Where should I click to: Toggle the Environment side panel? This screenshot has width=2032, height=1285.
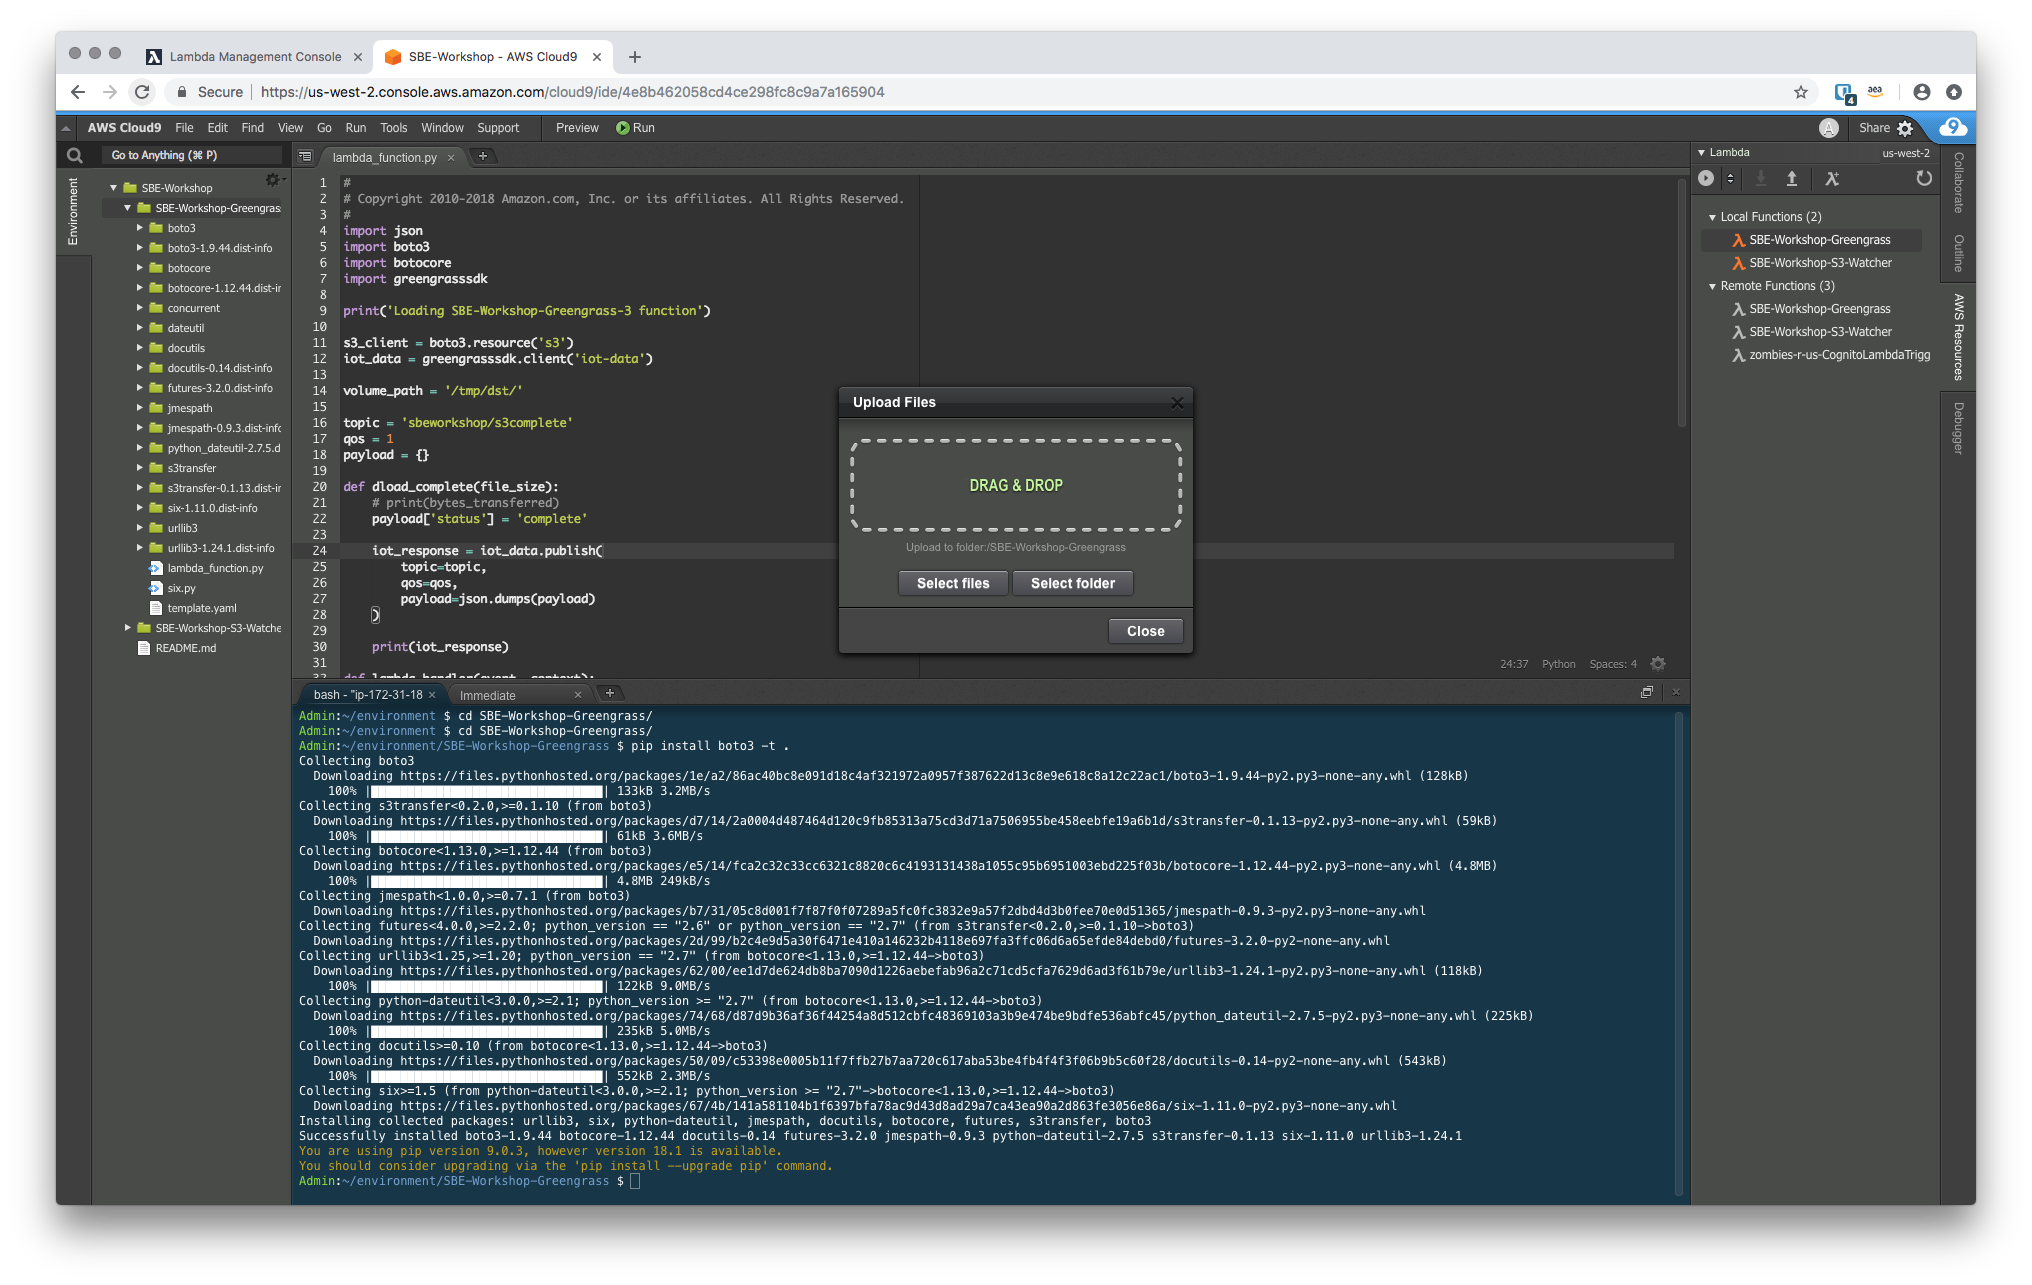pos(73,211)
